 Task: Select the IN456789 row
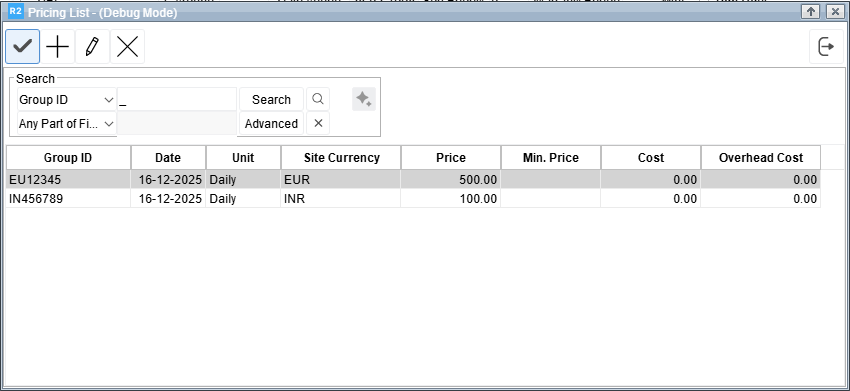point(413,198)
